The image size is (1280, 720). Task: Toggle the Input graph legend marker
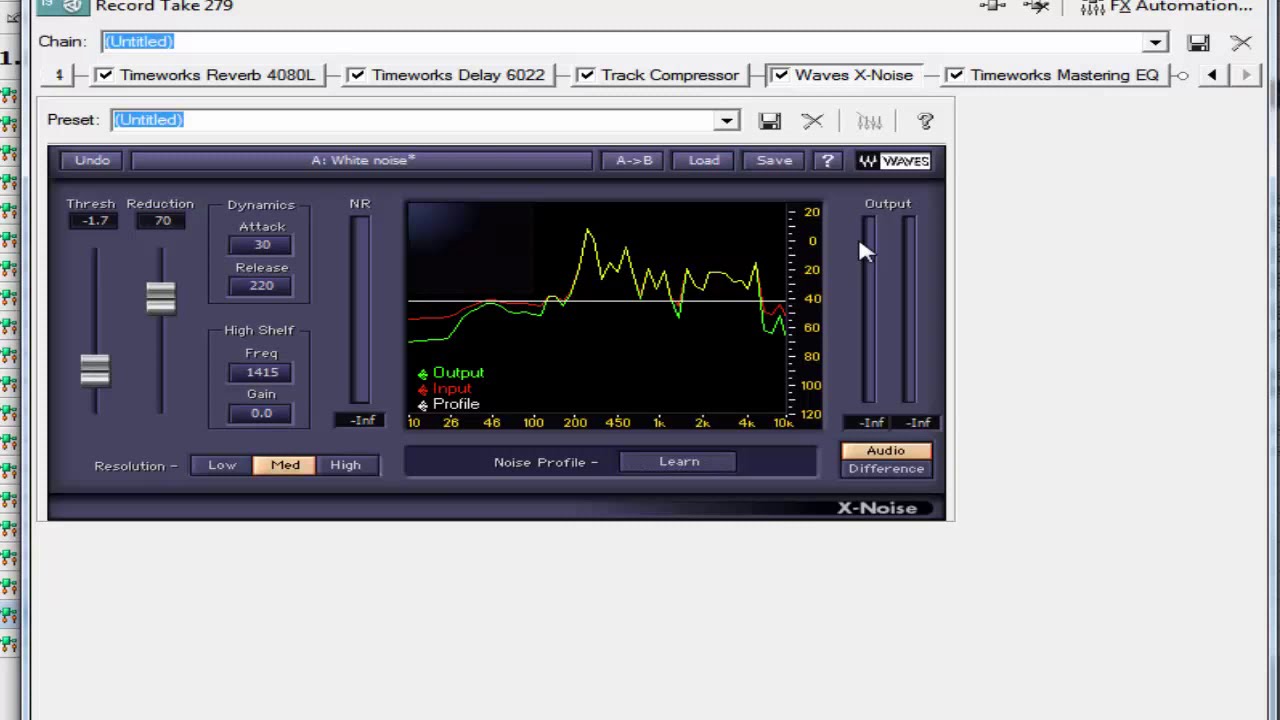423,389
